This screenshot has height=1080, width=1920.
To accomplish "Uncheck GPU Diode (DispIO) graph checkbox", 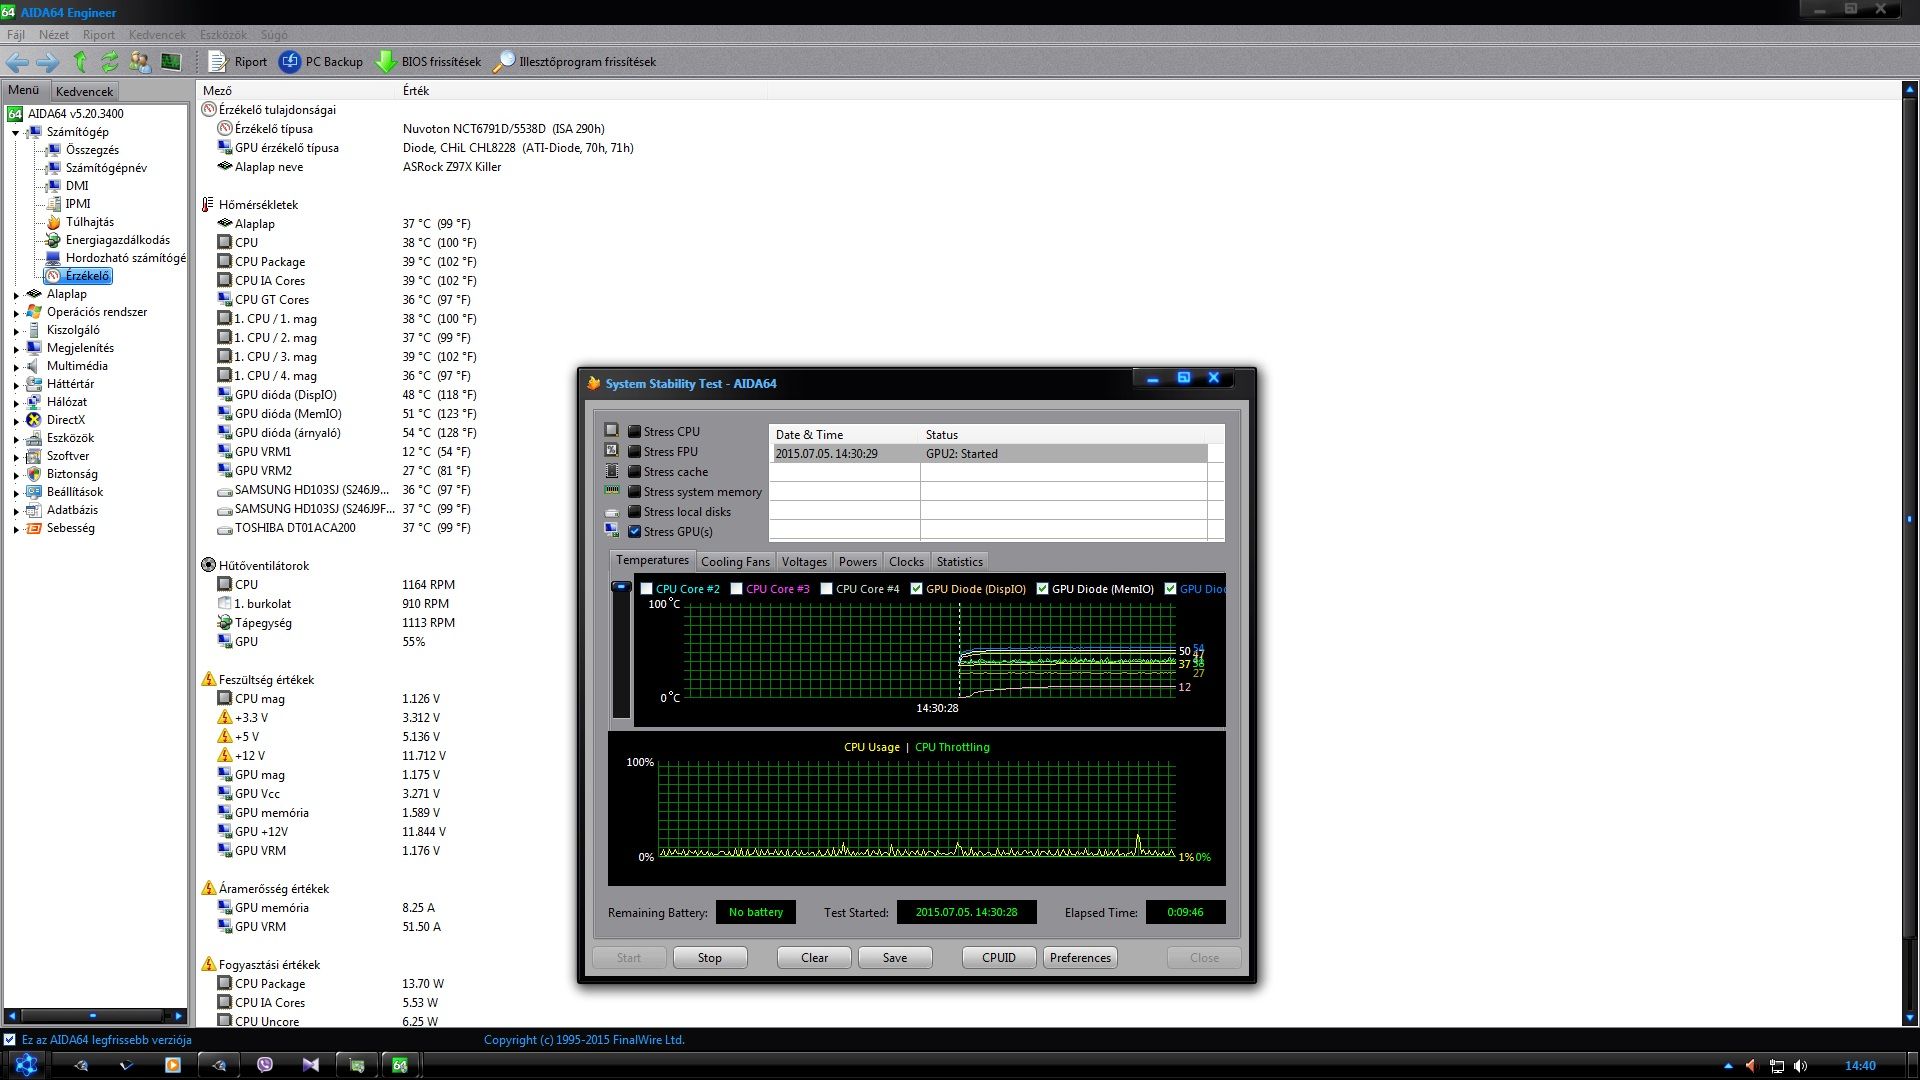I will pos(916,589).
